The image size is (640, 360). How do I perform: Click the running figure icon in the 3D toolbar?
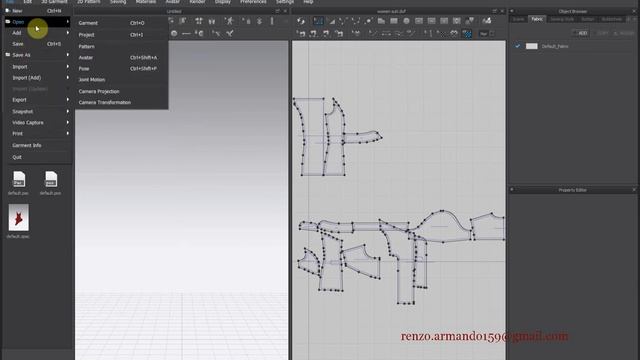tap(229, 21)
